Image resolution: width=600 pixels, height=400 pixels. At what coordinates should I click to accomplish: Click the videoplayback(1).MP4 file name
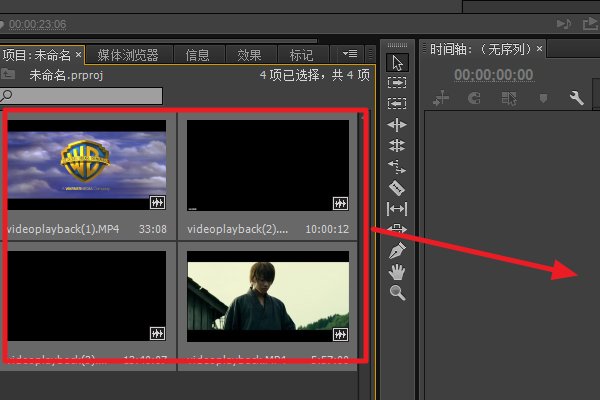(x=63, y=229)
